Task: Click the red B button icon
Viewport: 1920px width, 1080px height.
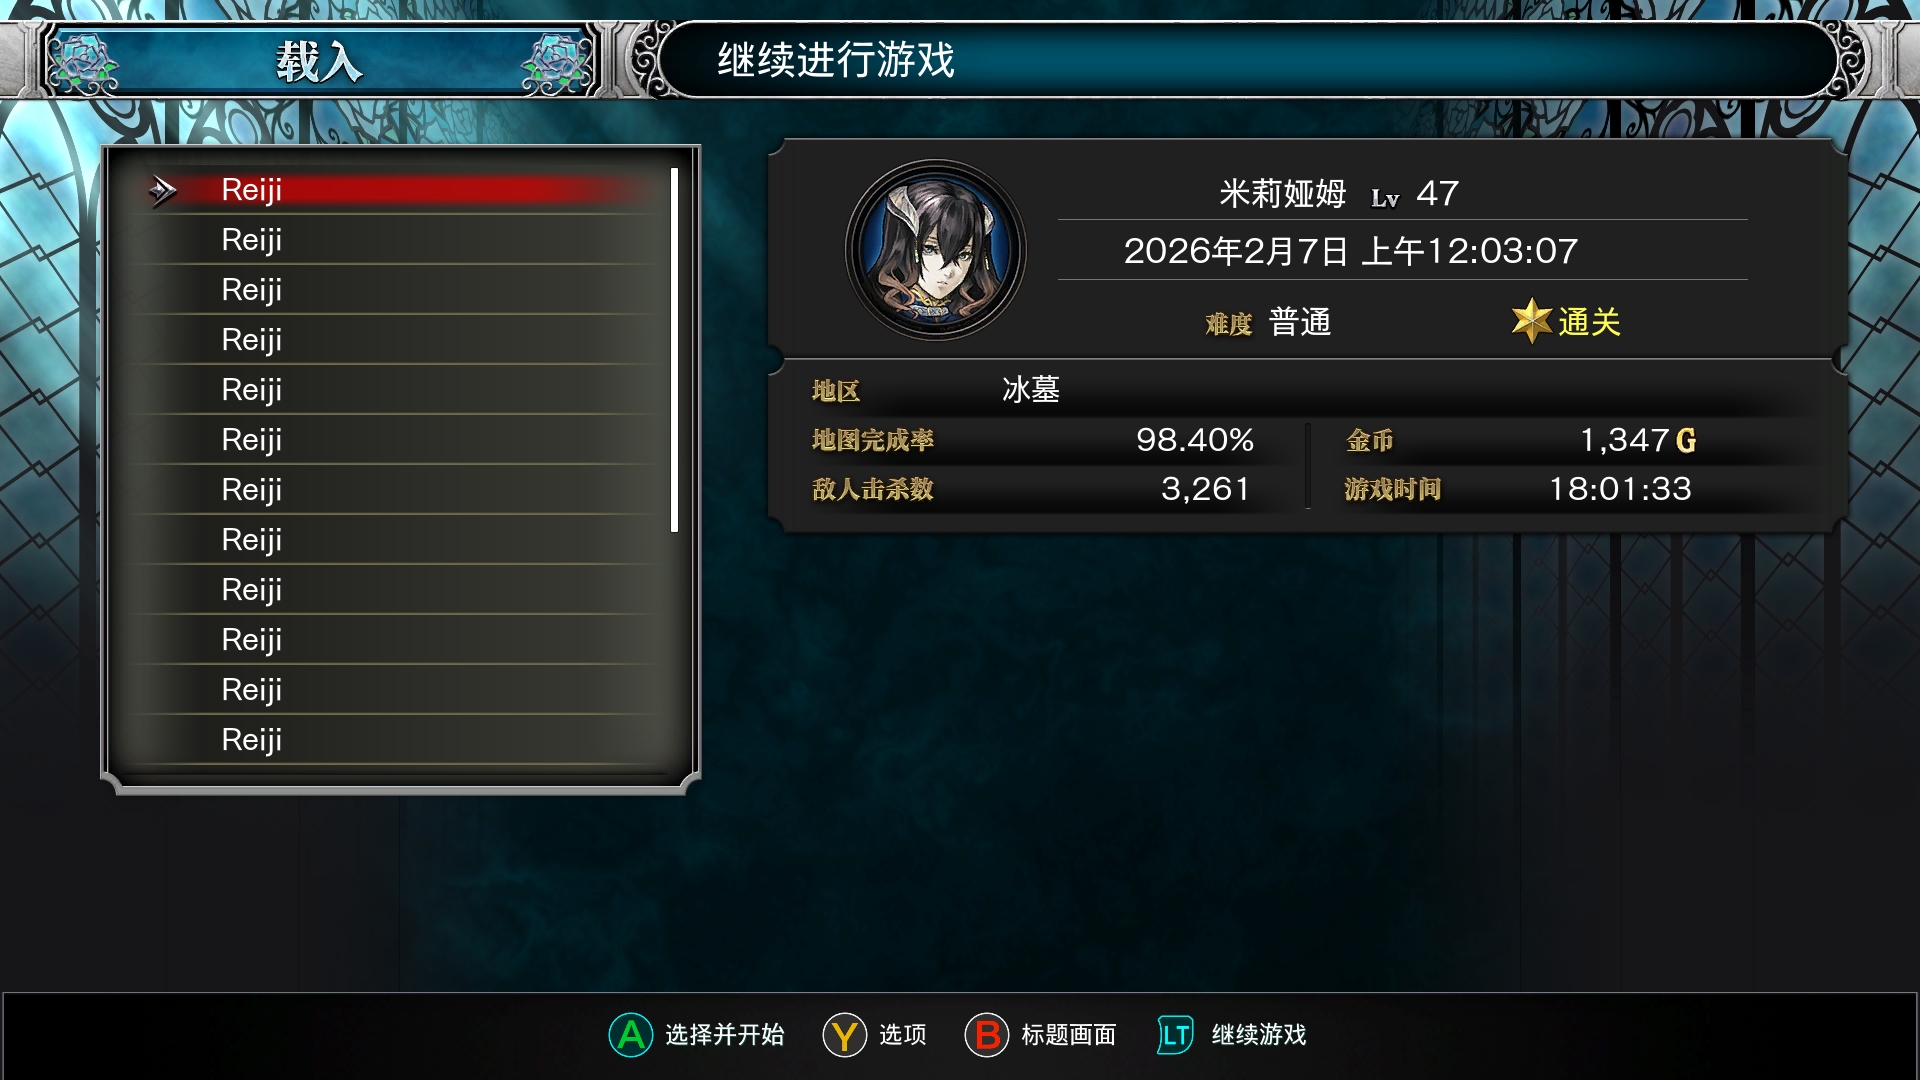Action: click(987, 1035)
